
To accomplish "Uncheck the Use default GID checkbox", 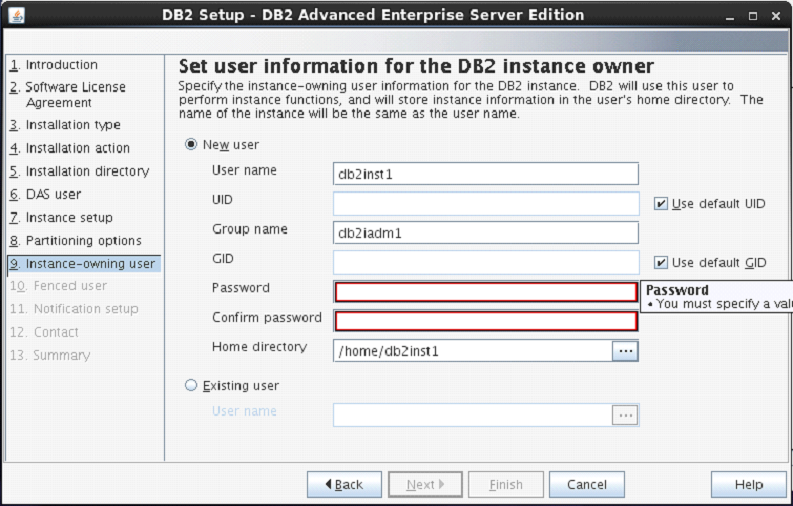I will [x=660, y=263].
